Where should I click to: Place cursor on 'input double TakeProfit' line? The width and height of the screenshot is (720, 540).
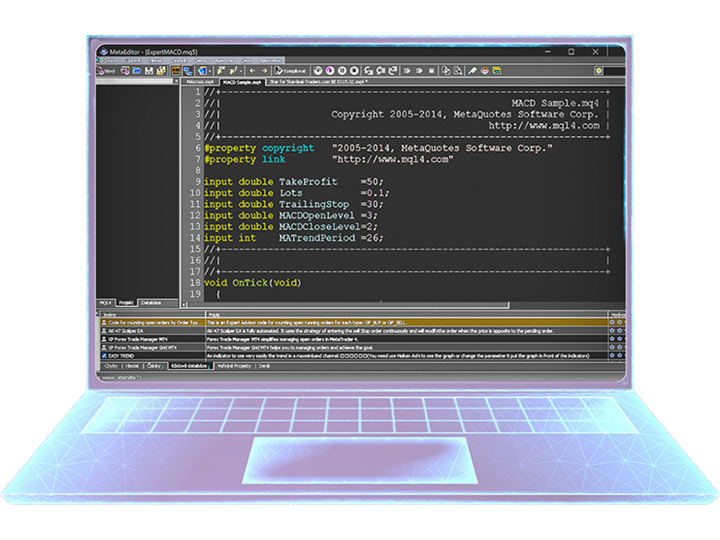coord(293,182)
